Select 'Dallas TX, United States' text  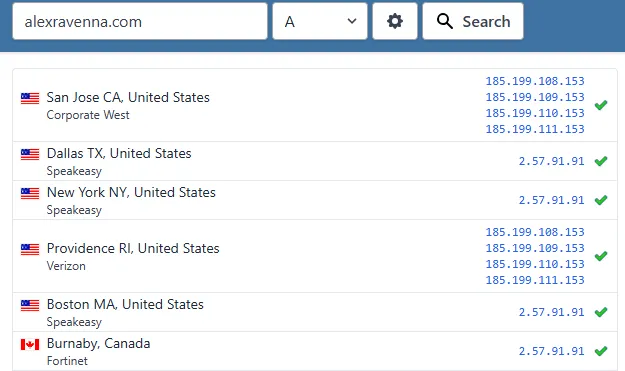tap(119, 153)
